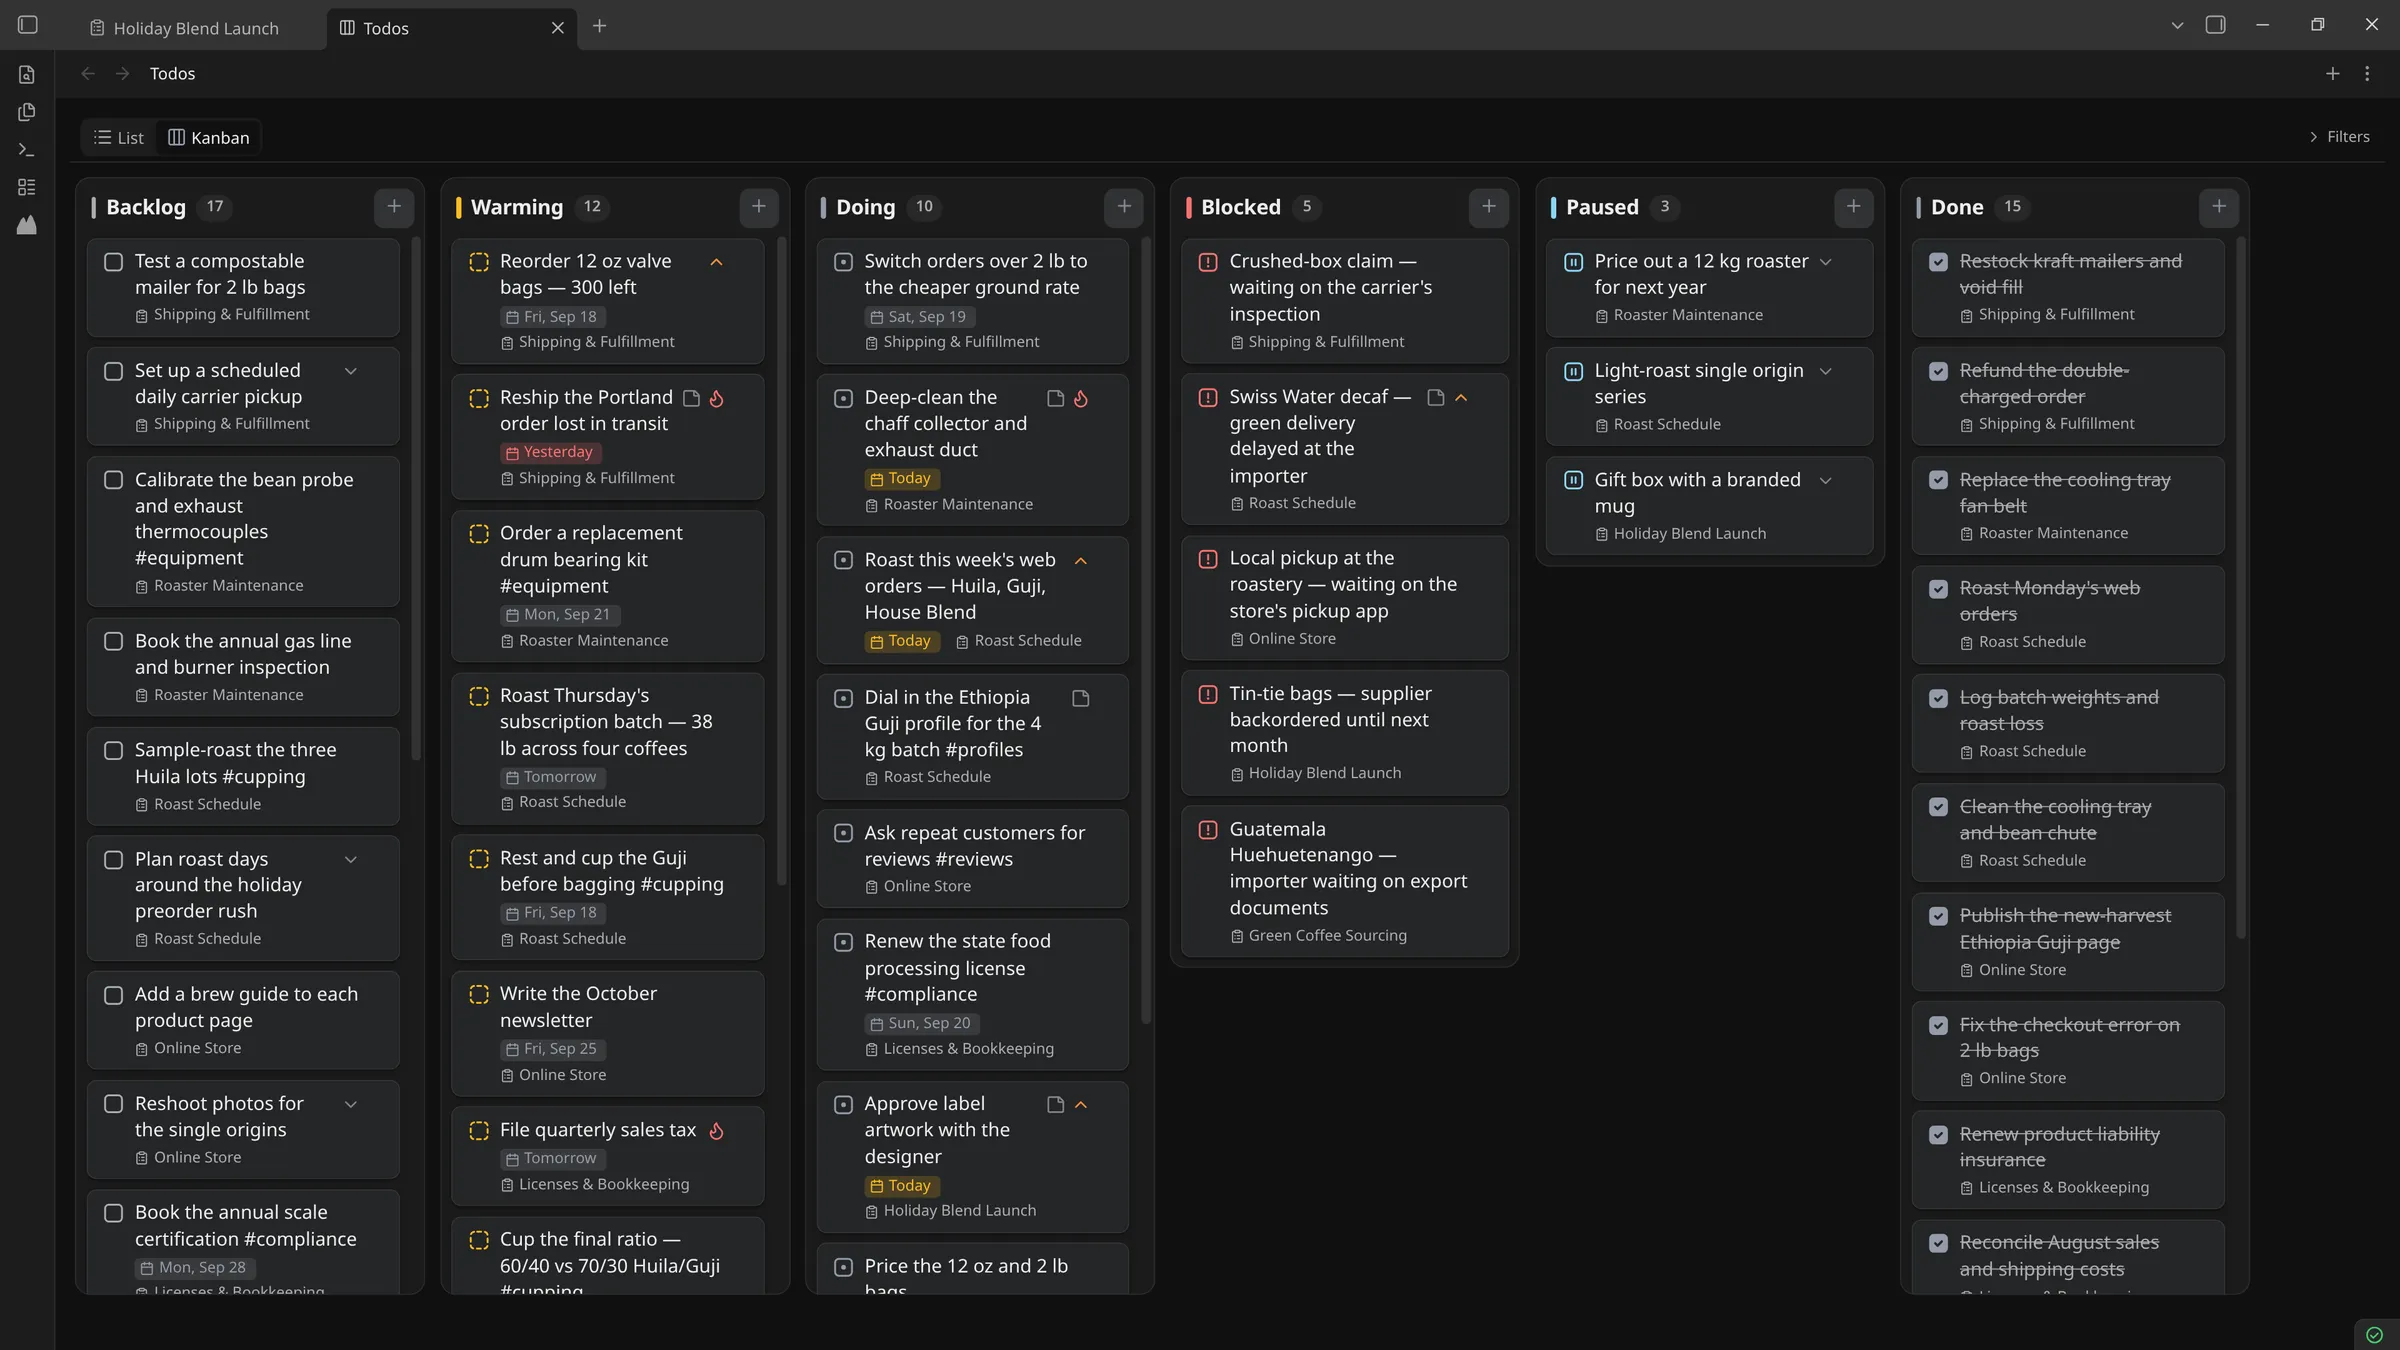Expand Gift box with a branded mug card
2400x1350 pixels.
coord(1826,481)
